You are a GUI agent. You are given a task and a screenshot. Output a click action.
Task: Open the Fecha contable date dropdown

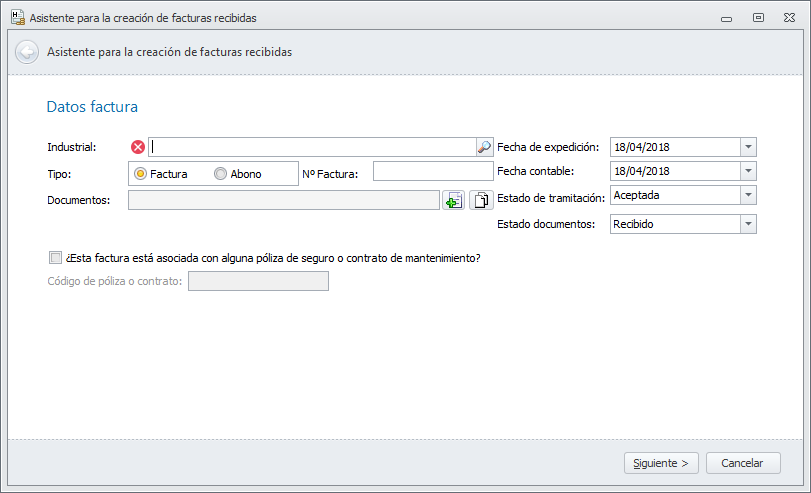[x=748, y=171]
